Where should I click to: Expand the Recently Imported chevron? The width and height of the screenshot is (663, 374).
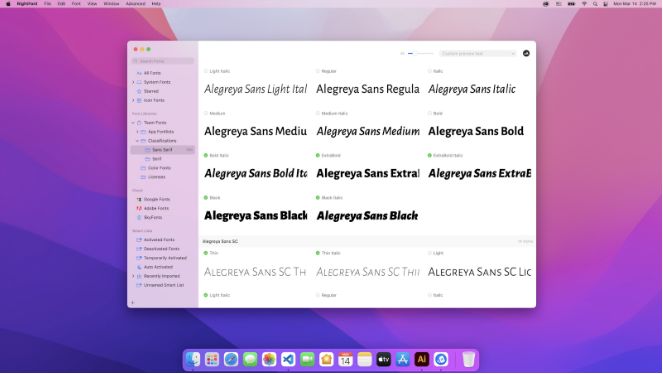(133, 276)
